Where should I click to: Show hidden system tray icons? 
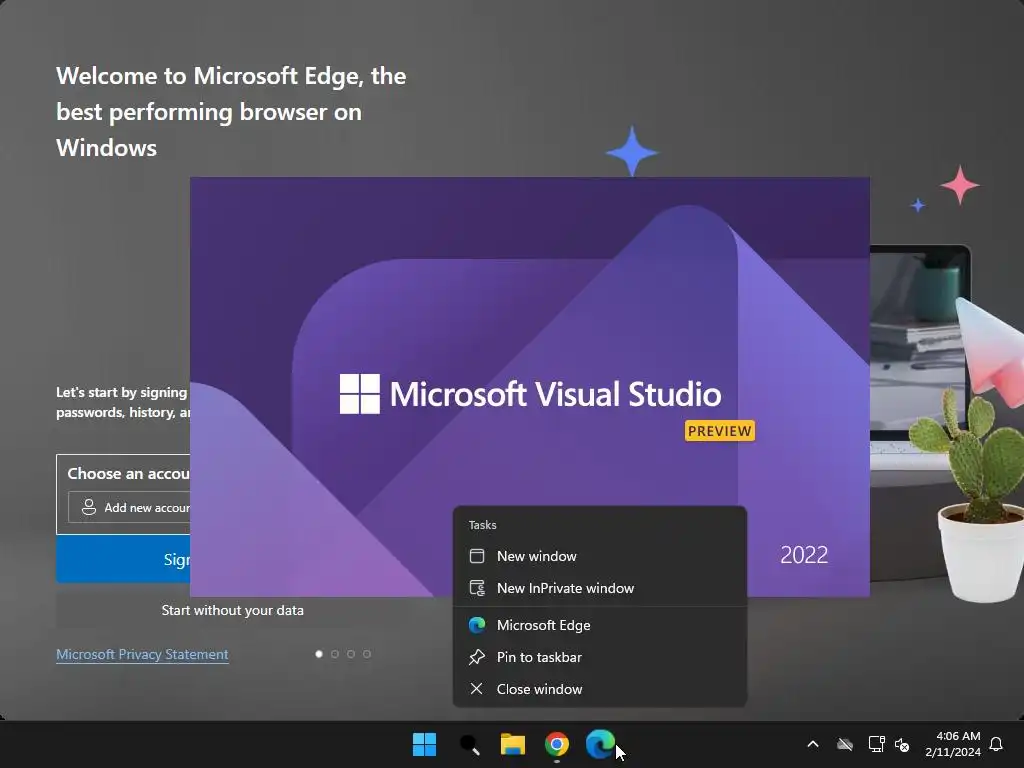(x=813, y=744)
